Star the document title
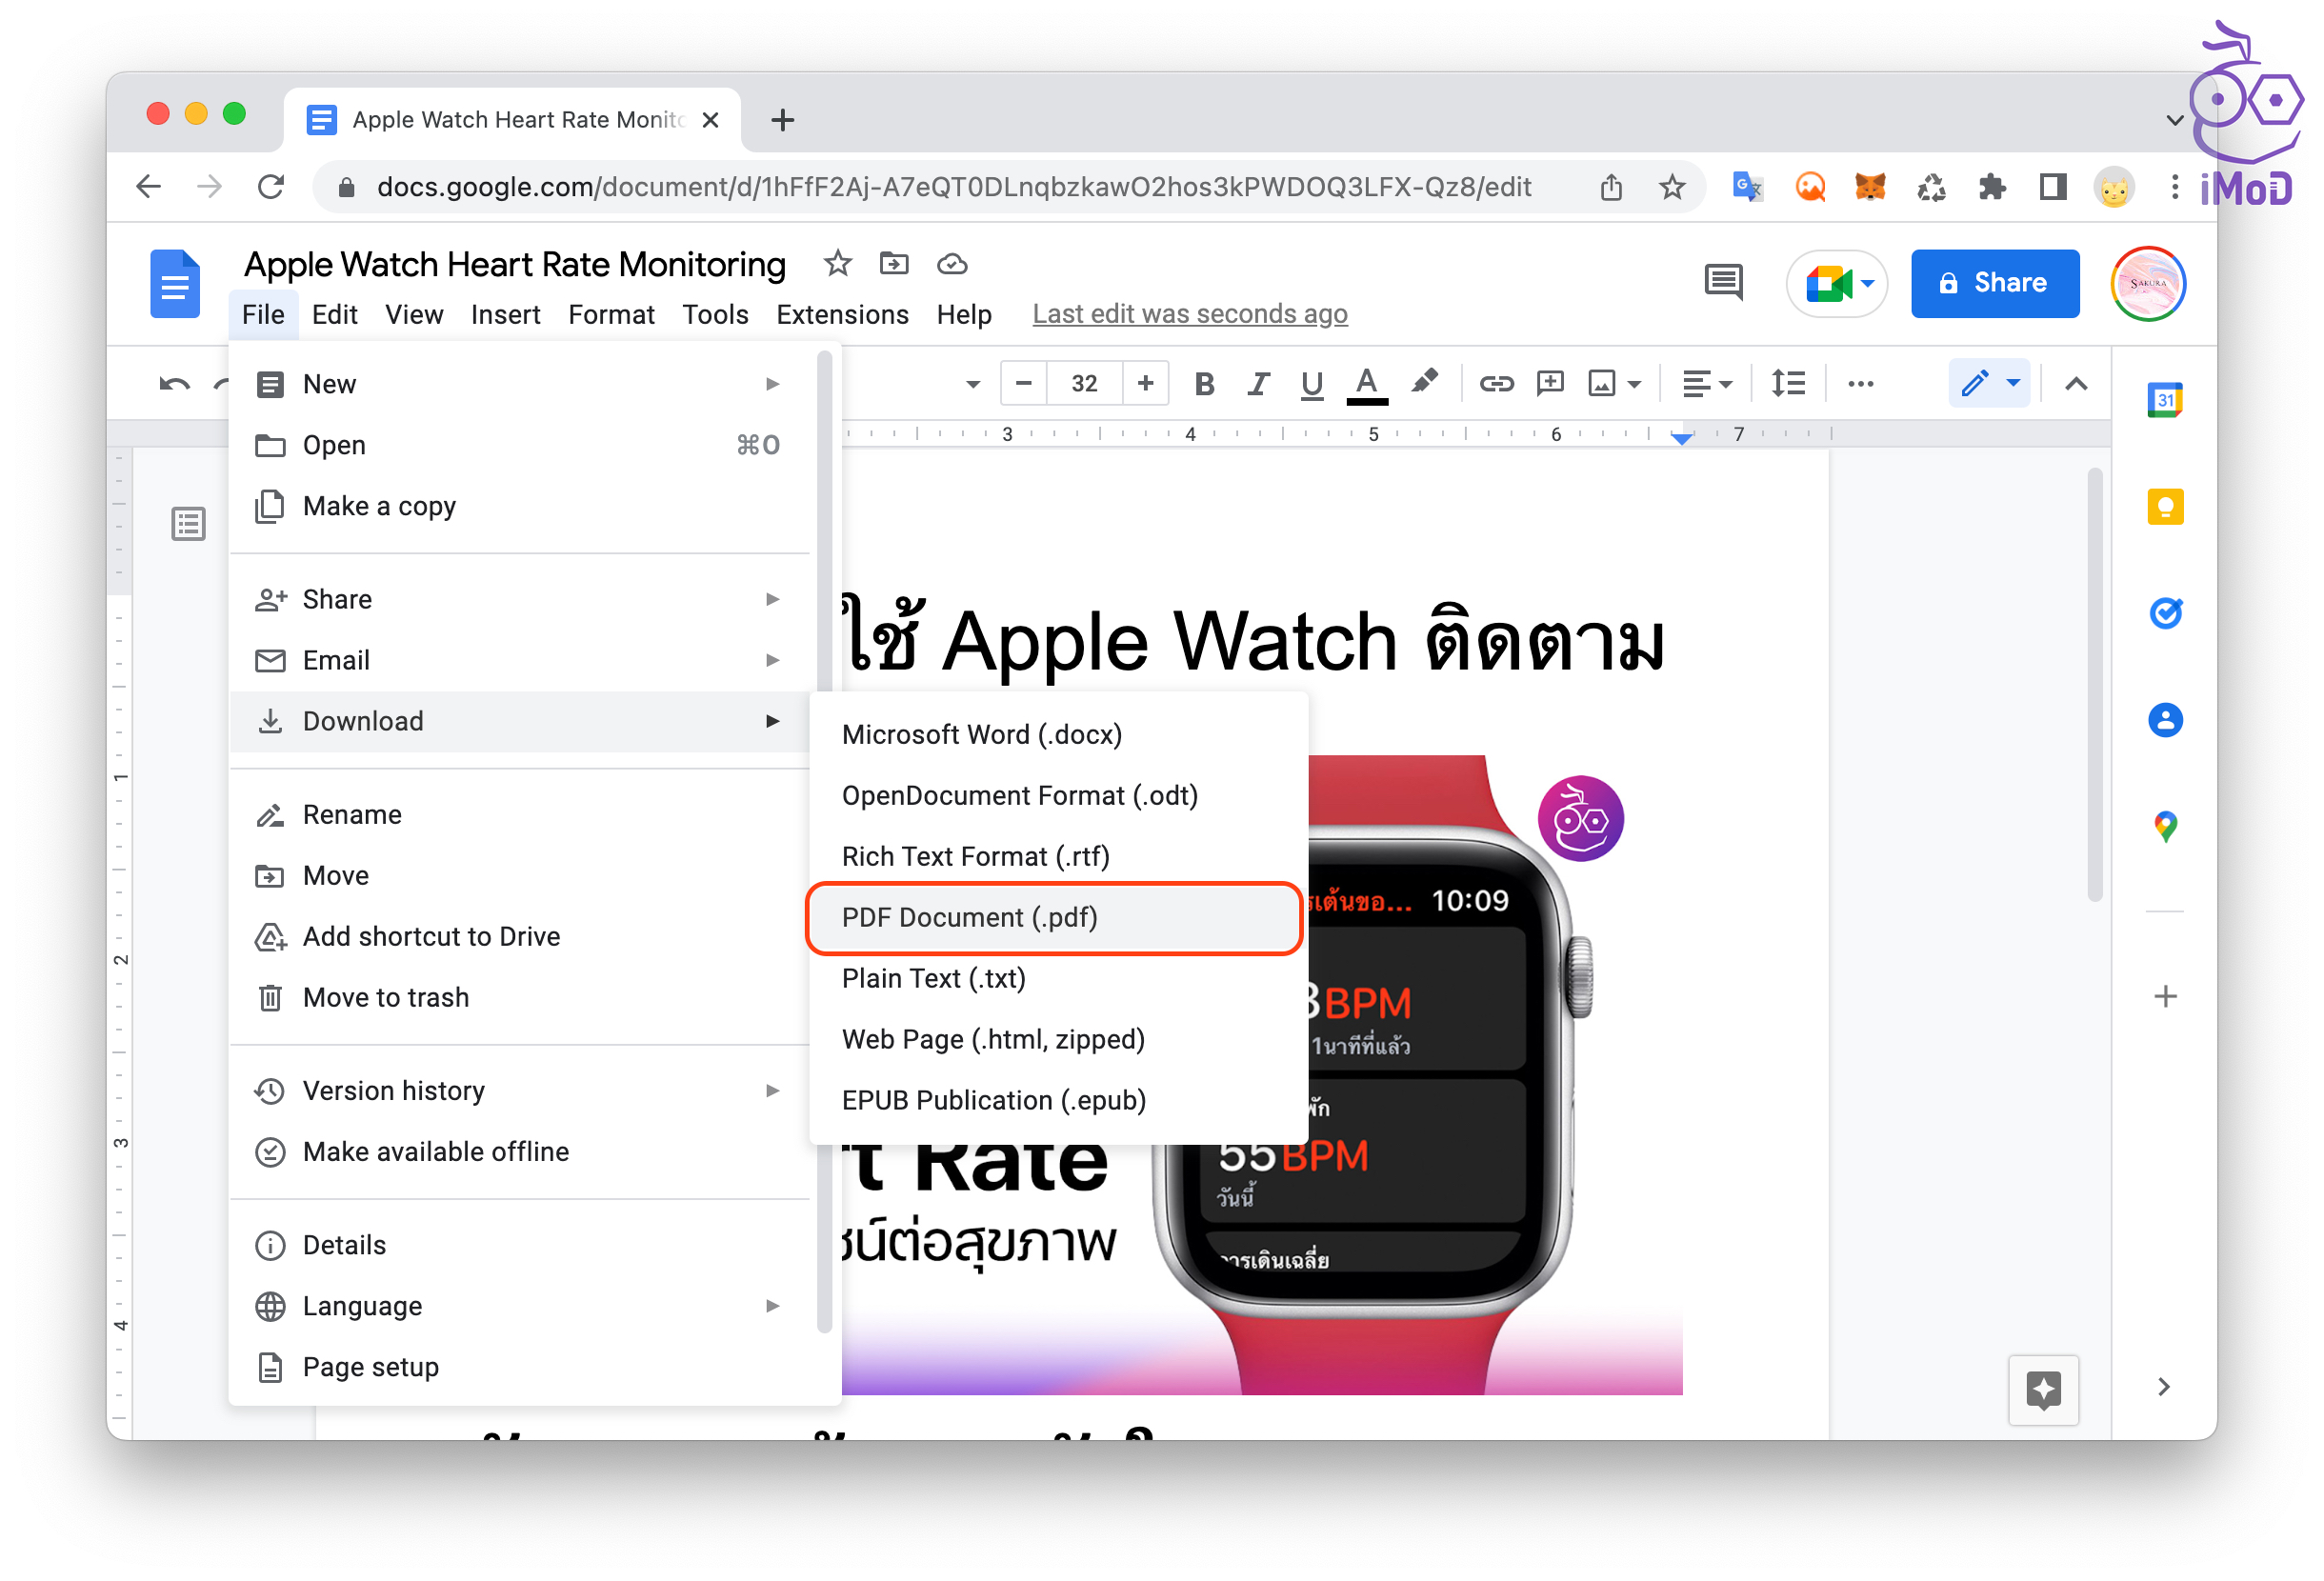The width and height of the screenshot is (2324, 1581). pos(837,264)
